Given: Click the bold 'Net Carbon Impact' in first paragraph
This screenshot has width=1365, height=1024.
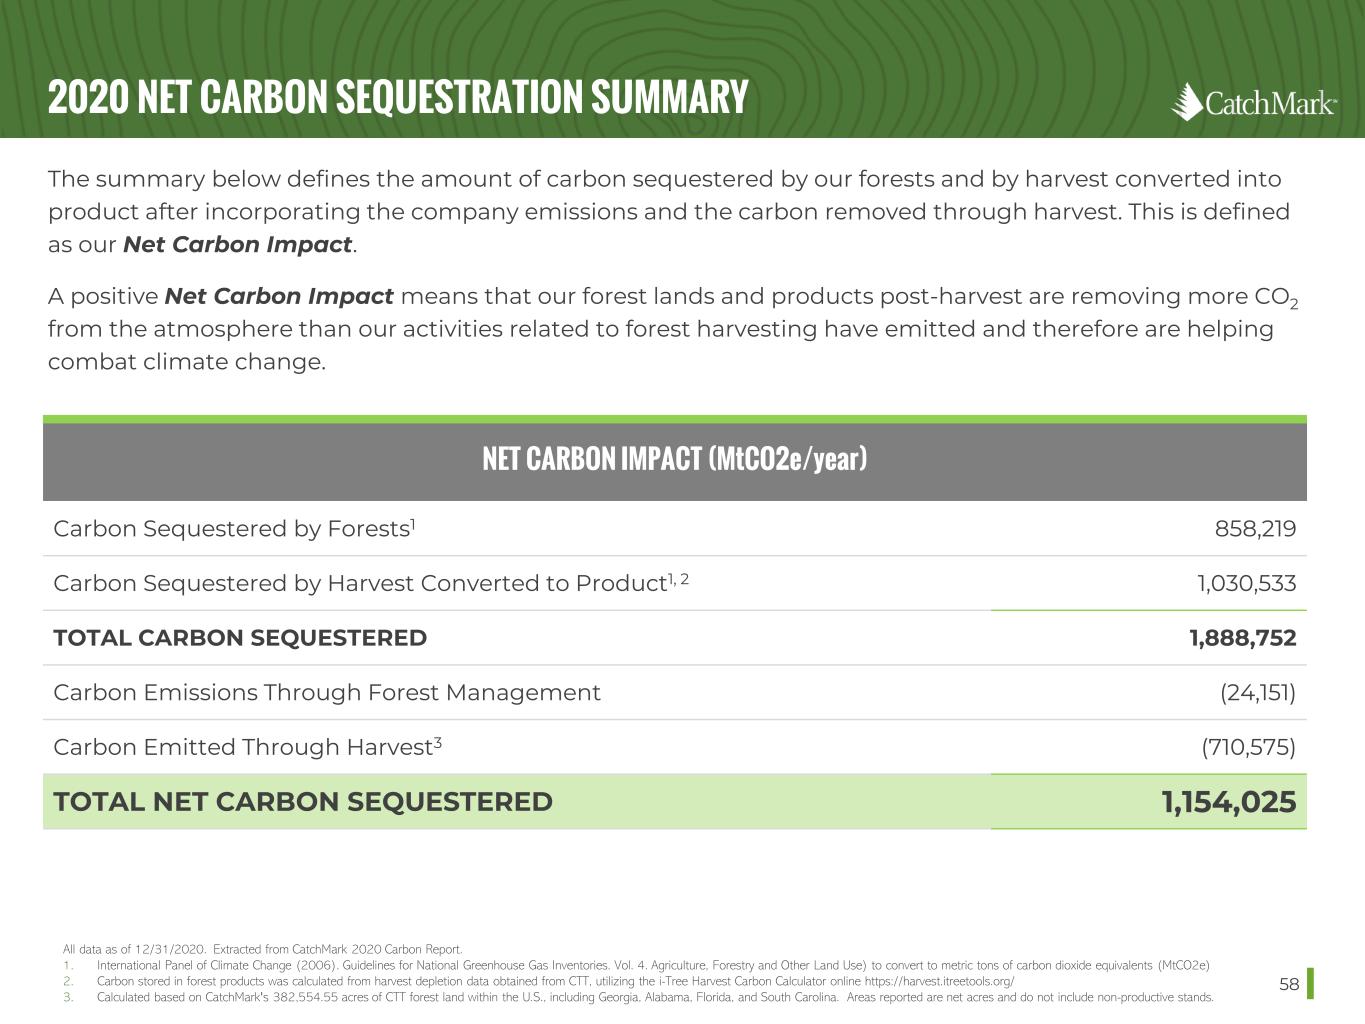Looking at the screenshot, I should point(237,245).
